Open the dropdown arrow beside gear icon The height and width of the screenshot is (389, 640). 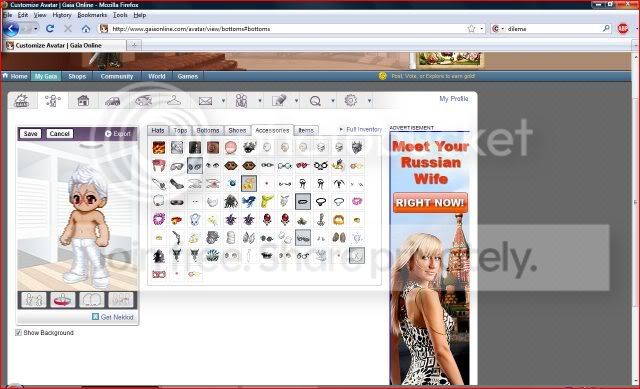[x=369, y=101]
